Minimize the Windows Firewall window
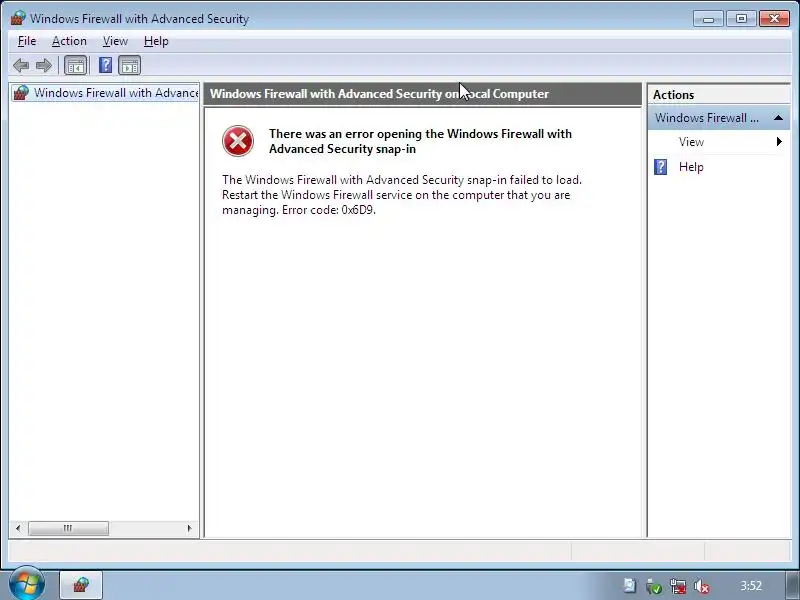The width and height of the screenshot is (800, 600). pyautogui.click(x=708, y=19)
